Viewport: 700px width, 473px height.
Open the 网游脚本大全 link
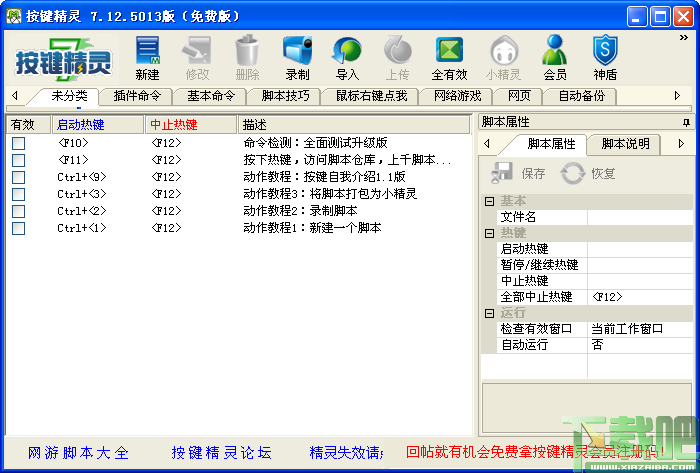[x=78, y=453]
